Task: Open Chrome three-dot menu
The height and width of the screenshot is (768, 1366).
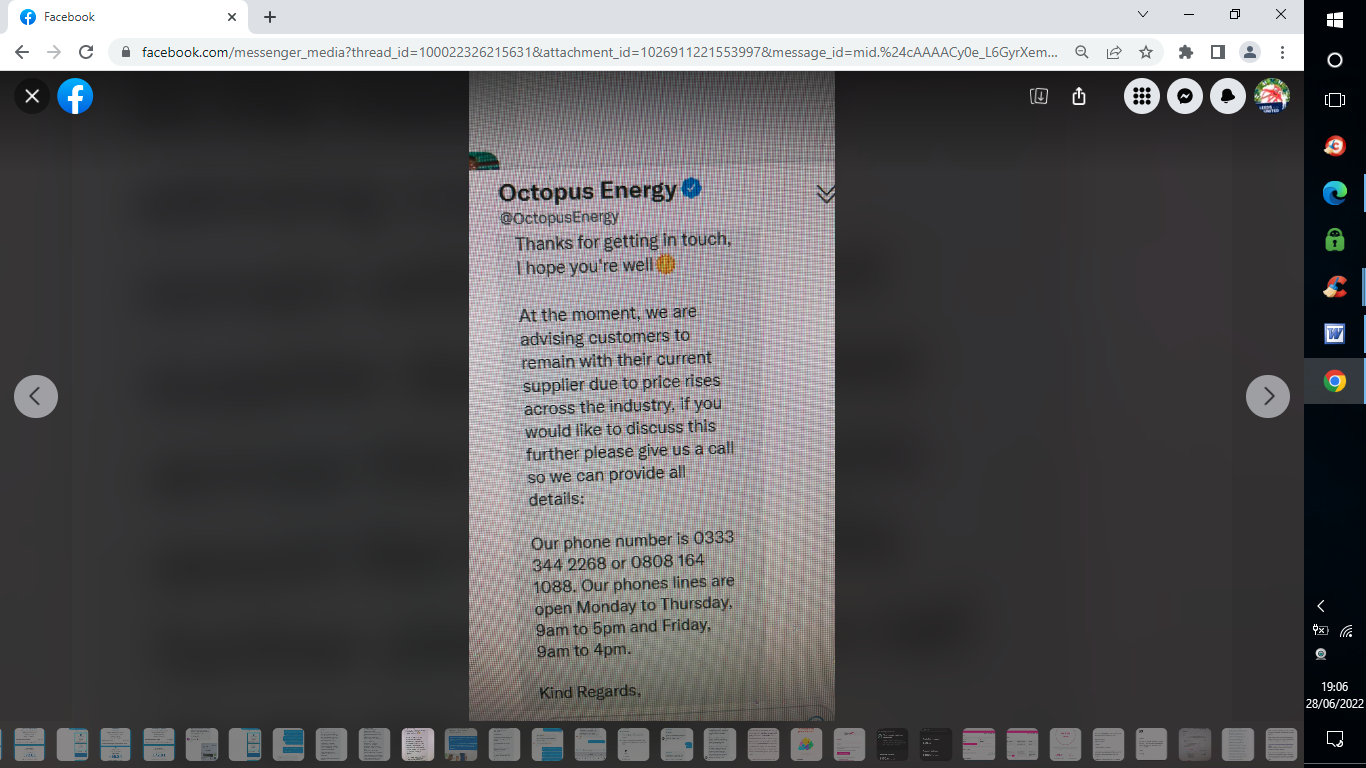Action: coord(1282,52)
